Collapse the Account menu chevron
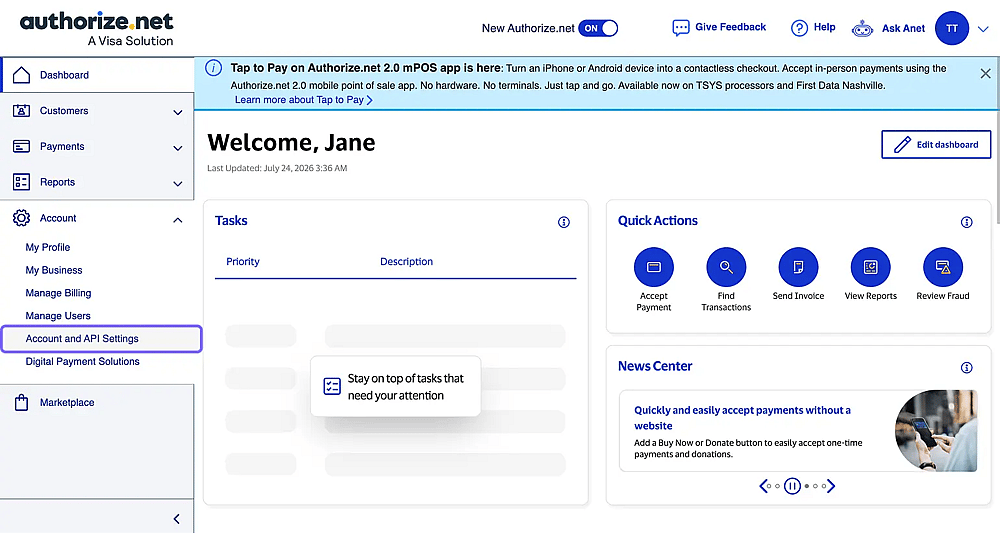The height and width of the screenshot is (533, 1000). tap(178, 220)
